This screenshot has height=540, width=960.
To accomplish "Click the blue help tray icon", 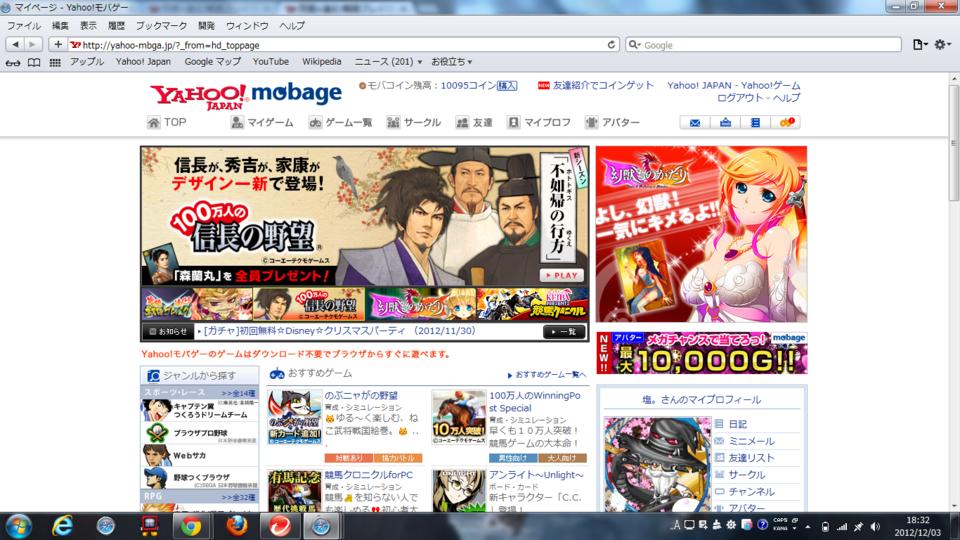I will coord(762,525).
